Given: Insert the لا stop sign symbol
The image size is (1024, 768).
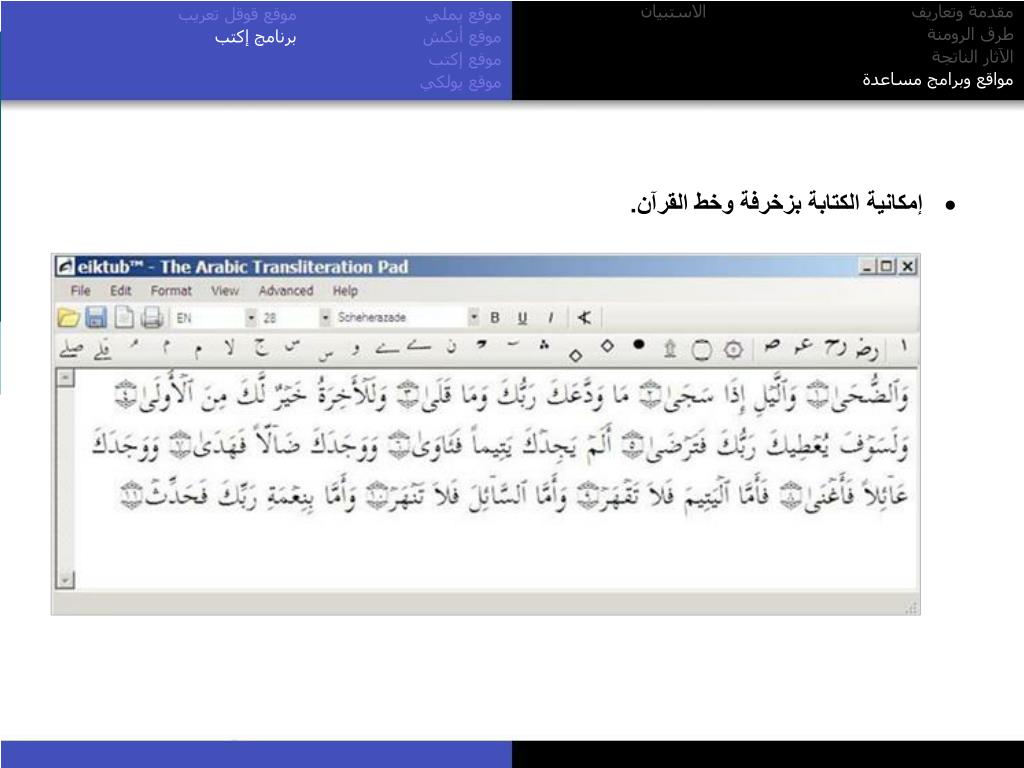Looking at the screenshot, I should [x=229, y=347].
